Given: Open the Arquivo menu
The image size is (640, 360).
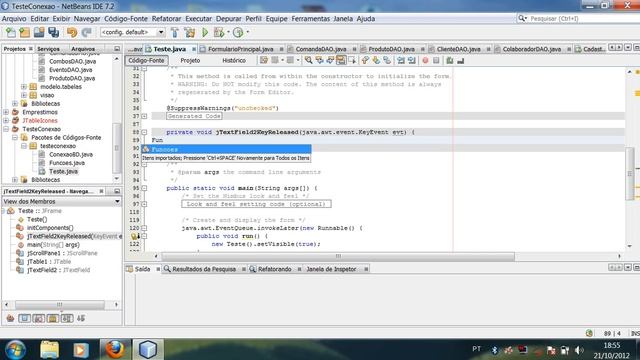Looking at the screenshot, I should 14,19.
